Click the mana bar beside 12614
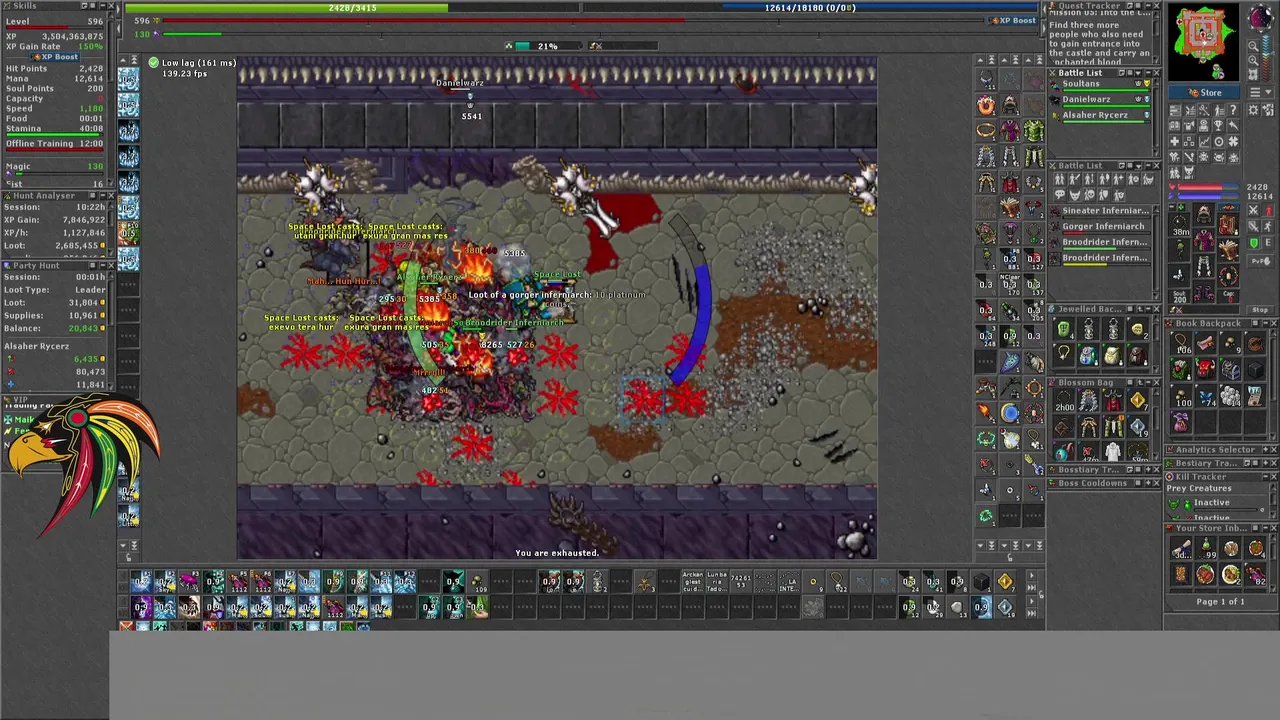Screen dimensions: 1280x720 tap(1207, 196)
